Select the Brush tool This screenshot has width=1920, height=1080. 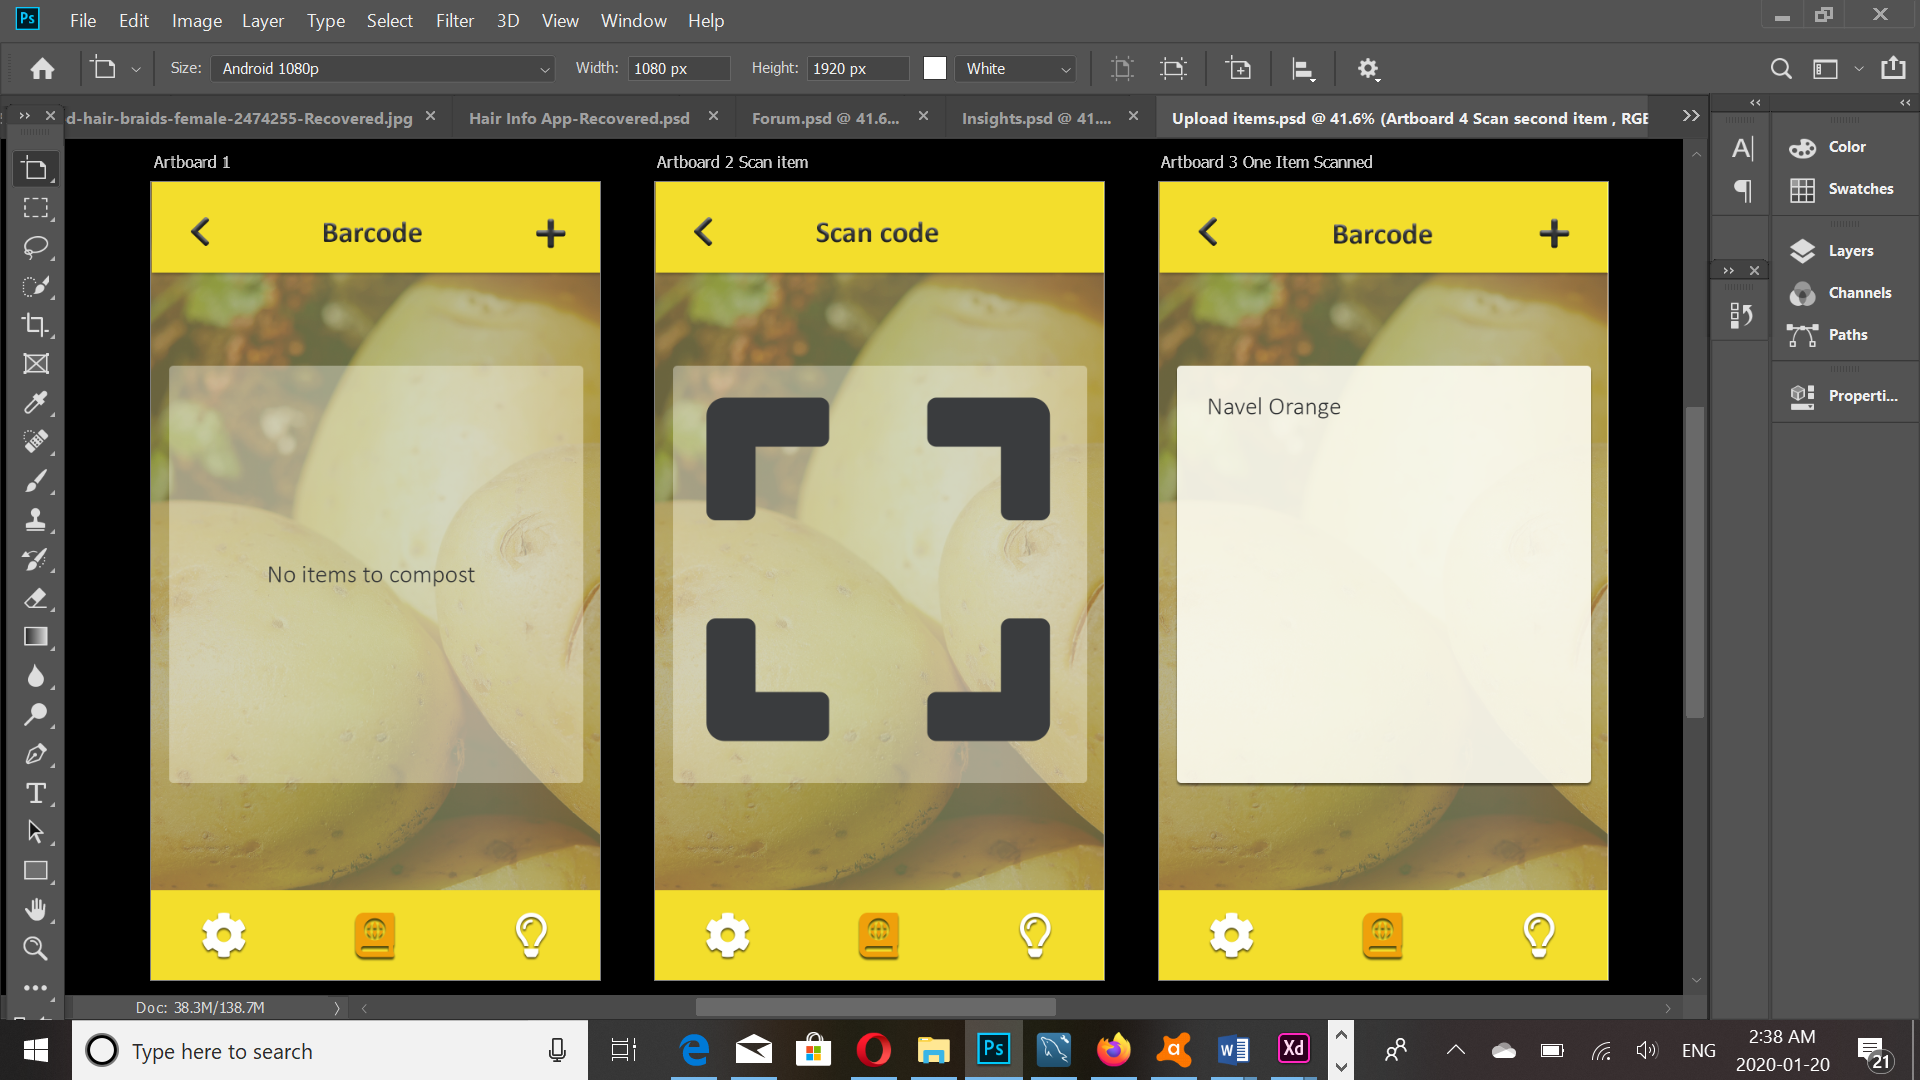36,481
